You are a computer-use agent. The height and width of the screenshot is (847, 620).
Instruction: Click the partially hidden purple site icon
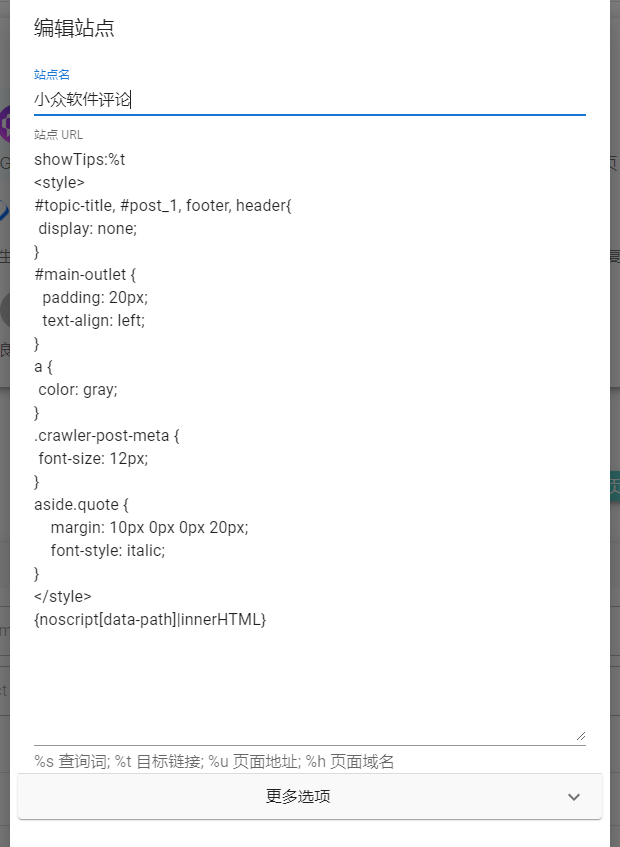pyautogui.click(x=4, y=130)
